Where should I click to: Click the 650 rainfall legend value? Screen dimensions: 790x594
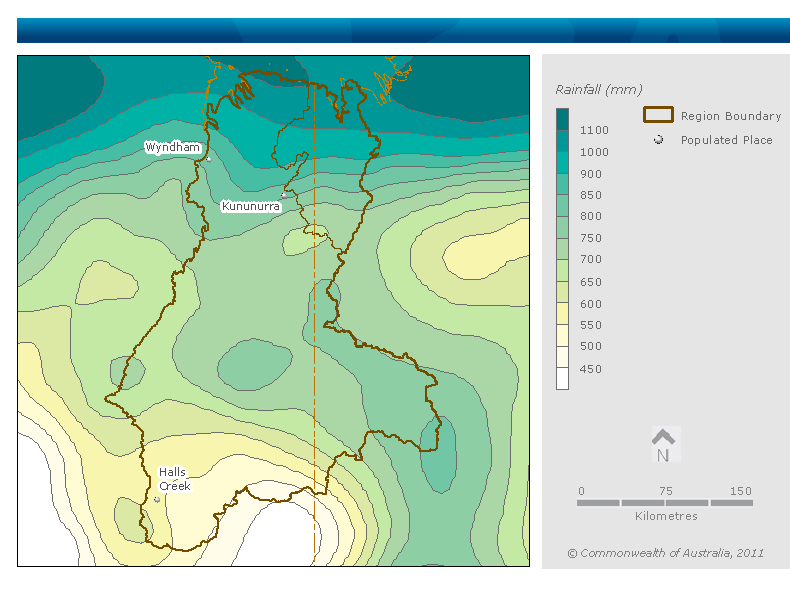coord(590,282)
